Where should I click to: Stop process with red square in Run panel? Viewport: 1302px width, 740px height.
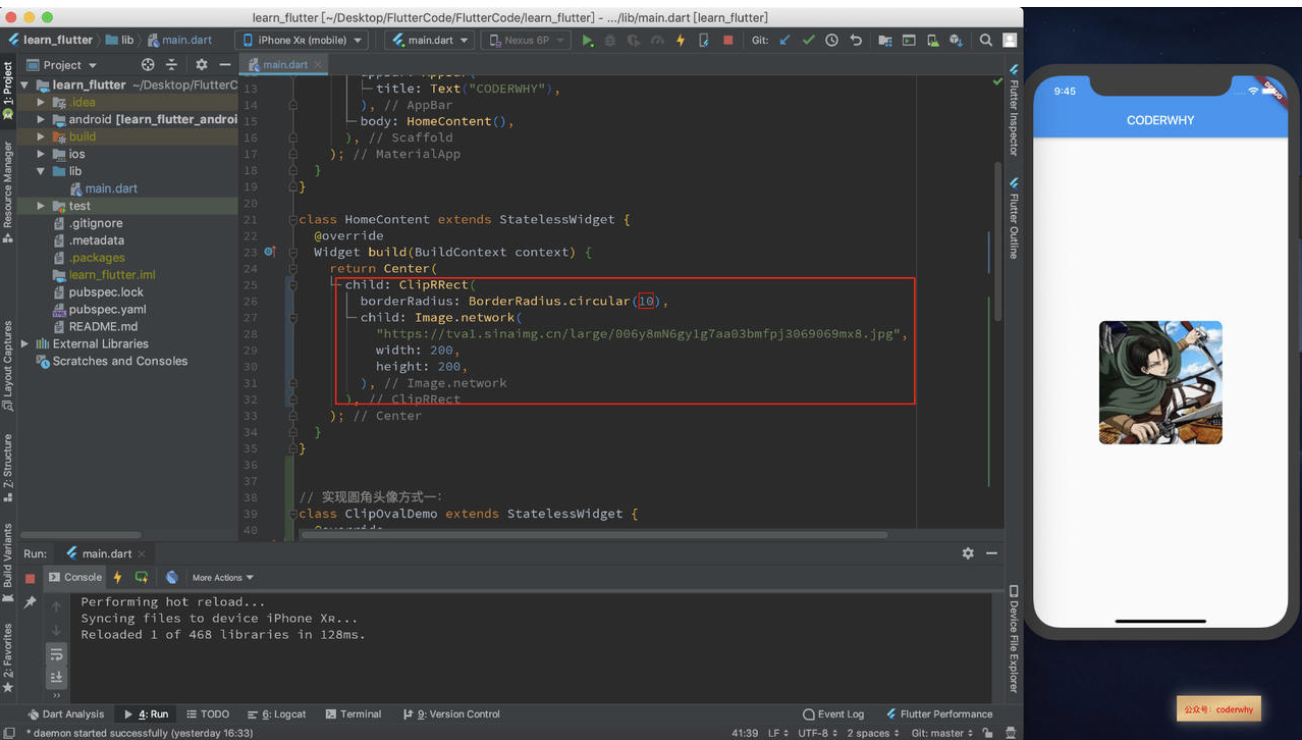pos(30,578)
